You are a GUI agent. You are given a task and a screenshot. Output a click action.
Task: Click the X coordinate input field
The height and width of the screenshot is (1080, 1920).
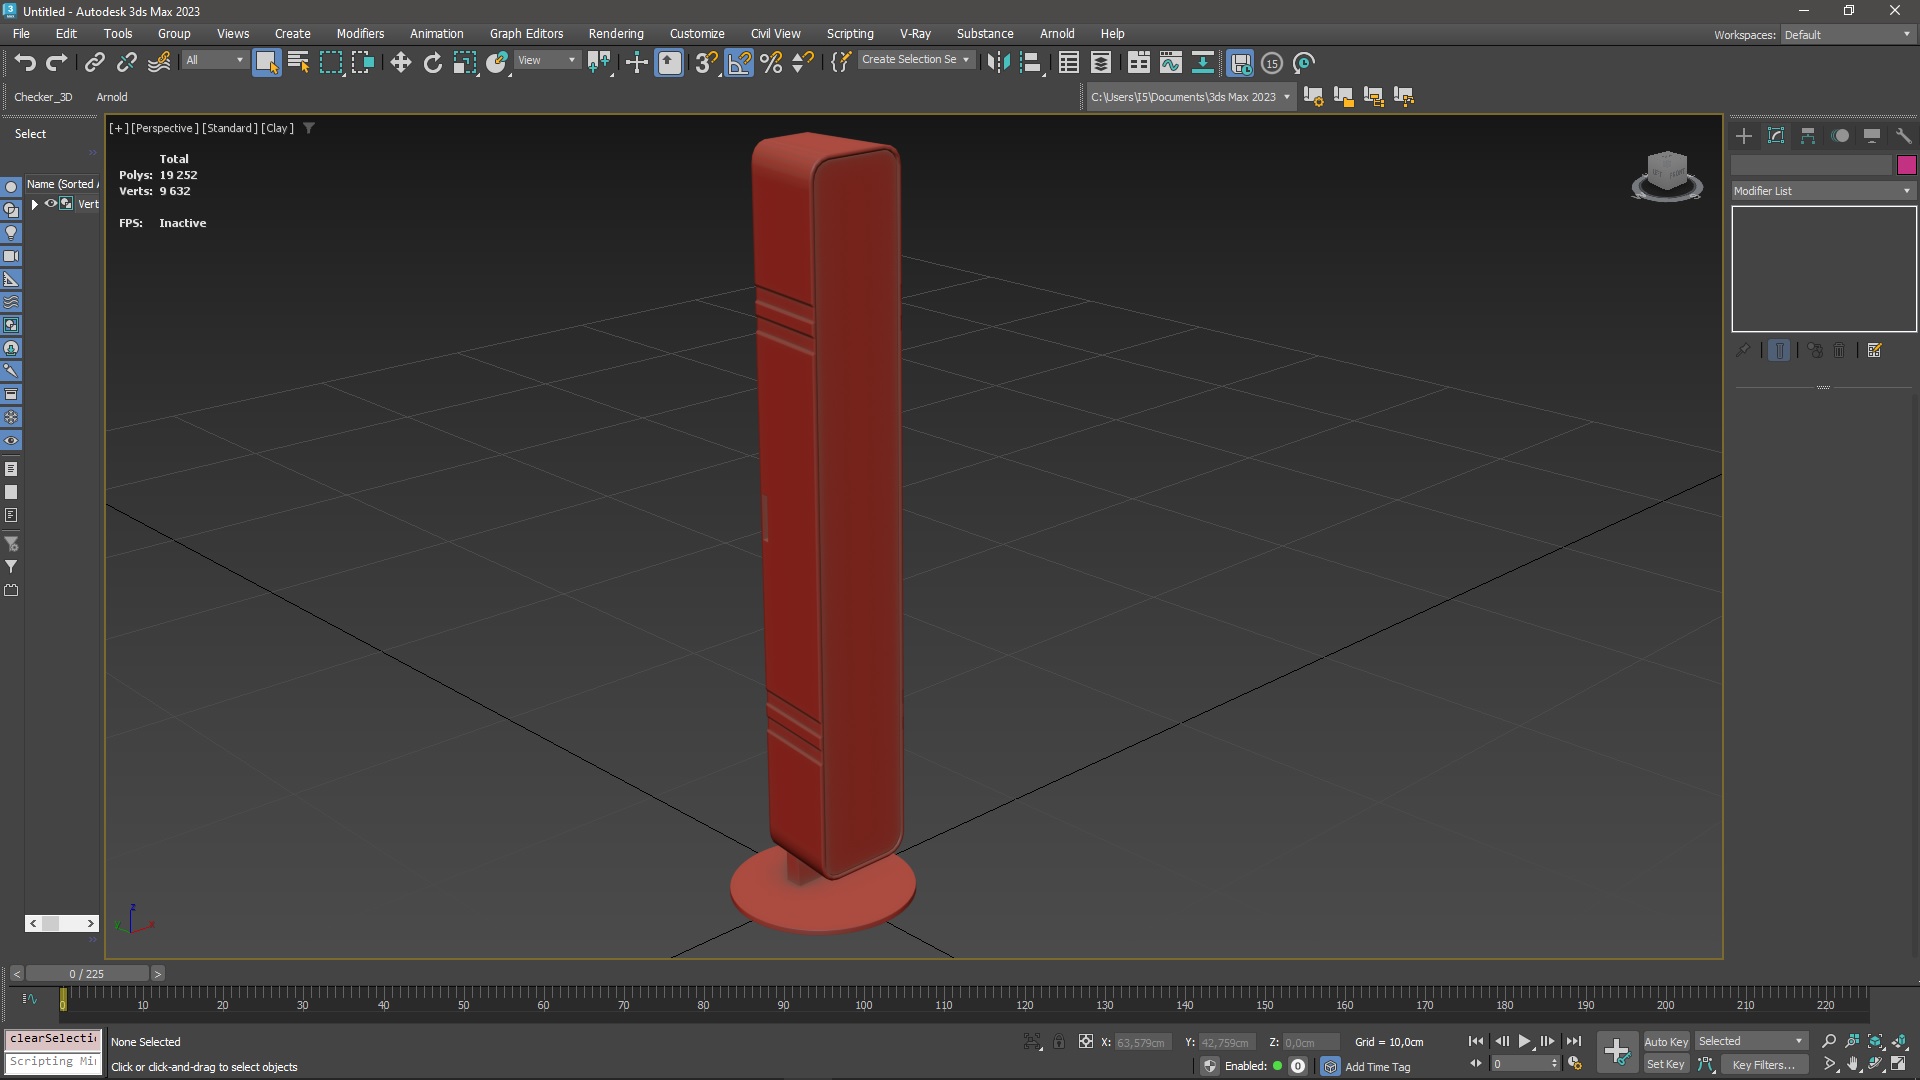click(x=1142, y=1042)
